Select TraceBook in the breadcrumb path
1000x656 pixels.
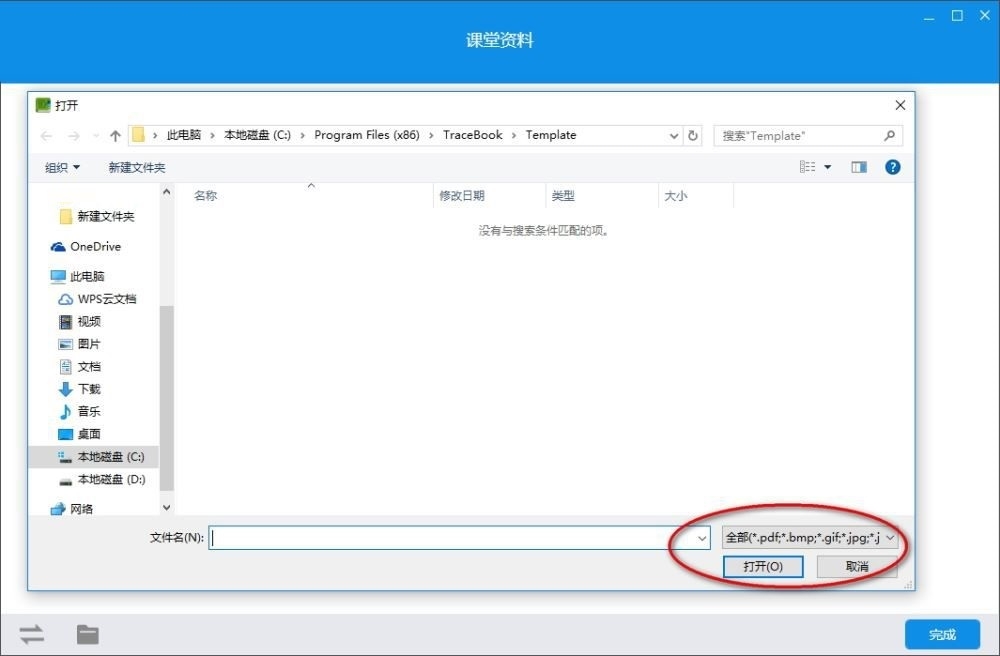[473, 135]
